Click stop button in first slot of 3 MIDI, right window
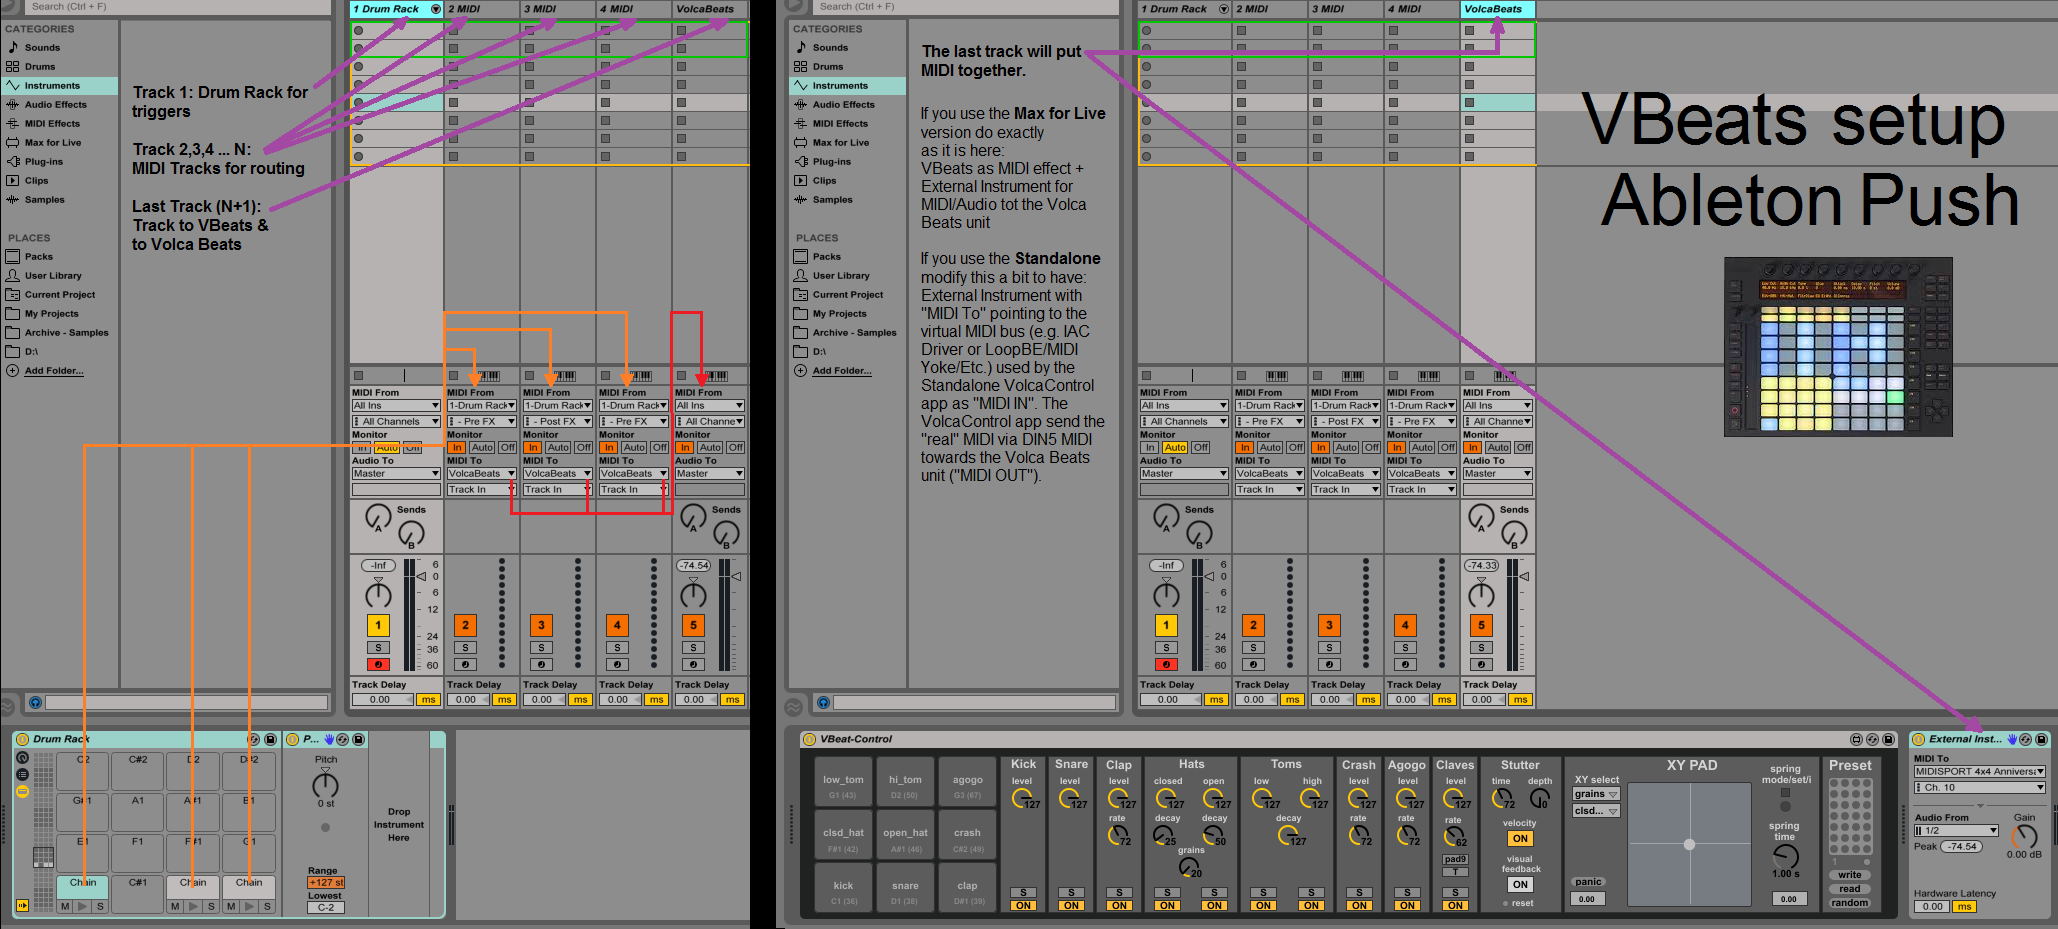 (x=1317, y=30)
